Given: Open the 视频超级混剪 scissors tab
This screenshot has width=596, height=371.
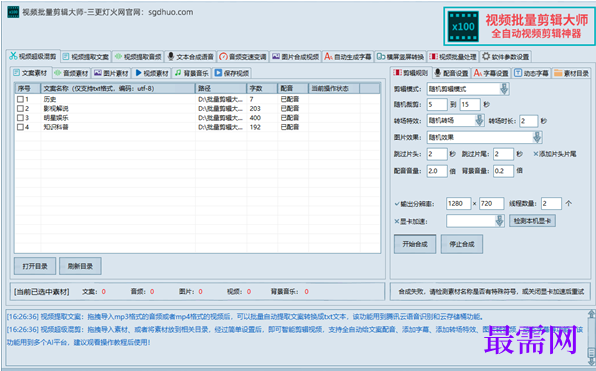Looking at the screenshot, I should click(33, 56).
